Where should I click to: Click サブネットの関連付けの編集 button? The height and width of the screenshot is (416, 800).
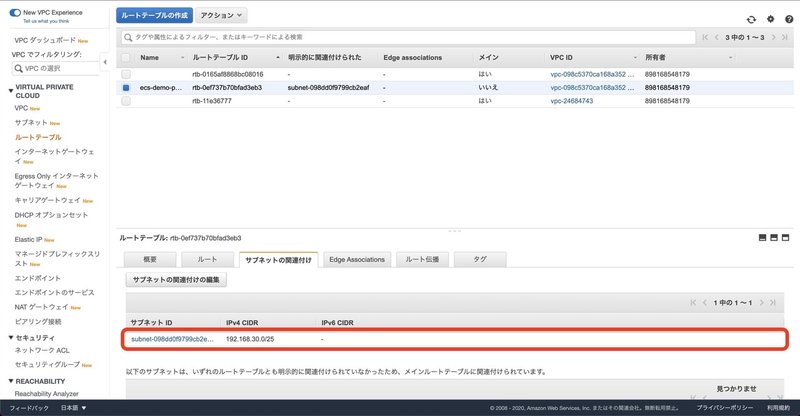click(176, 280)
